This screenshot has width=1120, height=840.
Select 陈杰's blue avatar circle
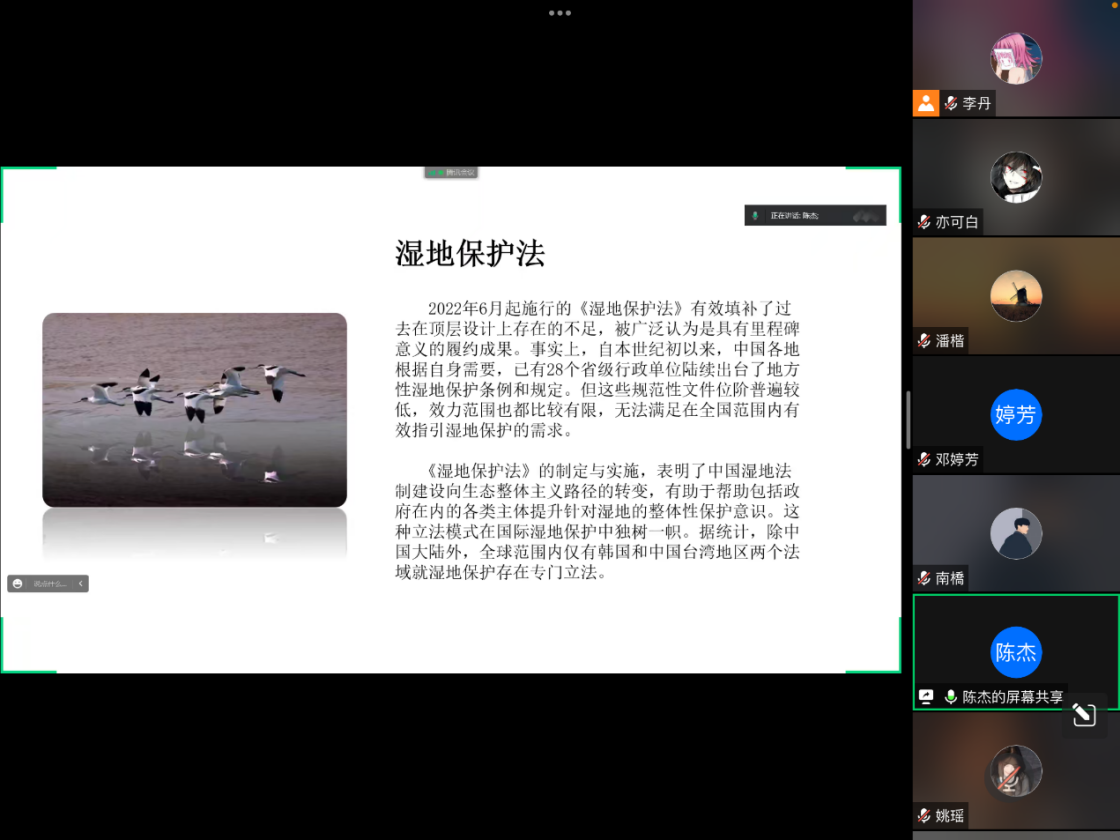click(x=1016, y=652)
